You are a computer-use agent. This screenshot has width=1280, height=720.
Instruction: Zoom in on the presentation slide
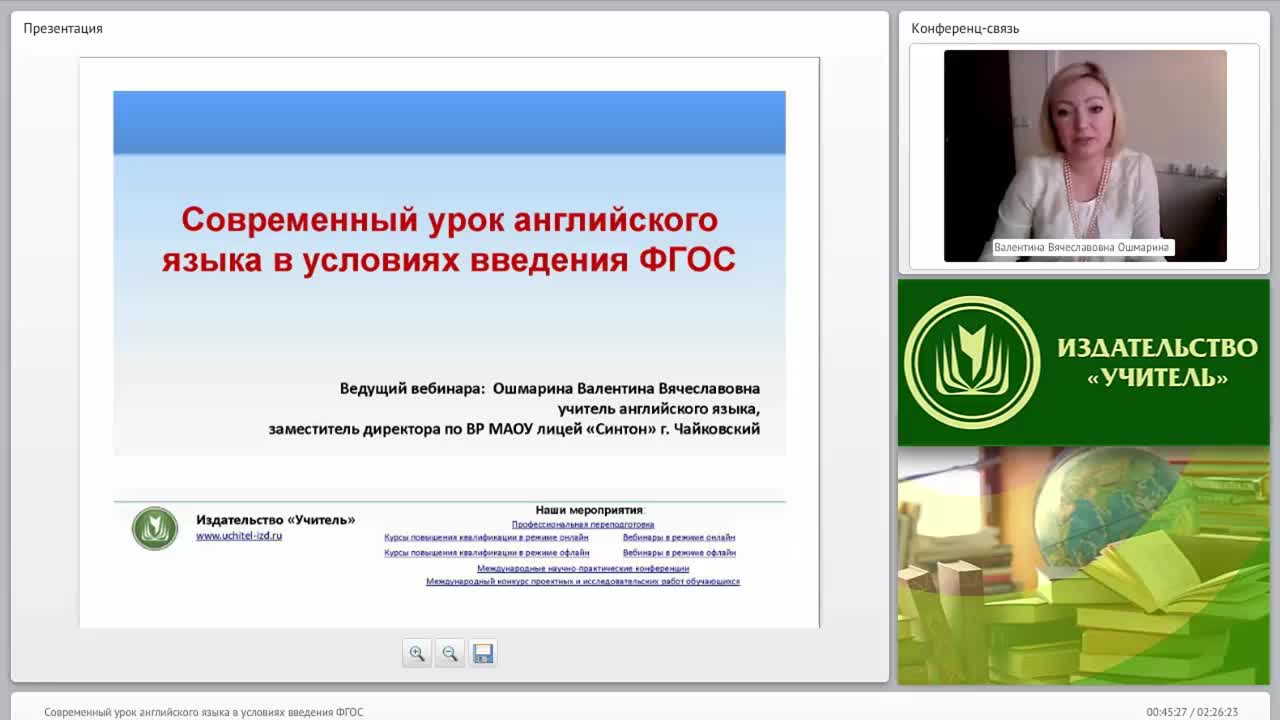(416, 653)
